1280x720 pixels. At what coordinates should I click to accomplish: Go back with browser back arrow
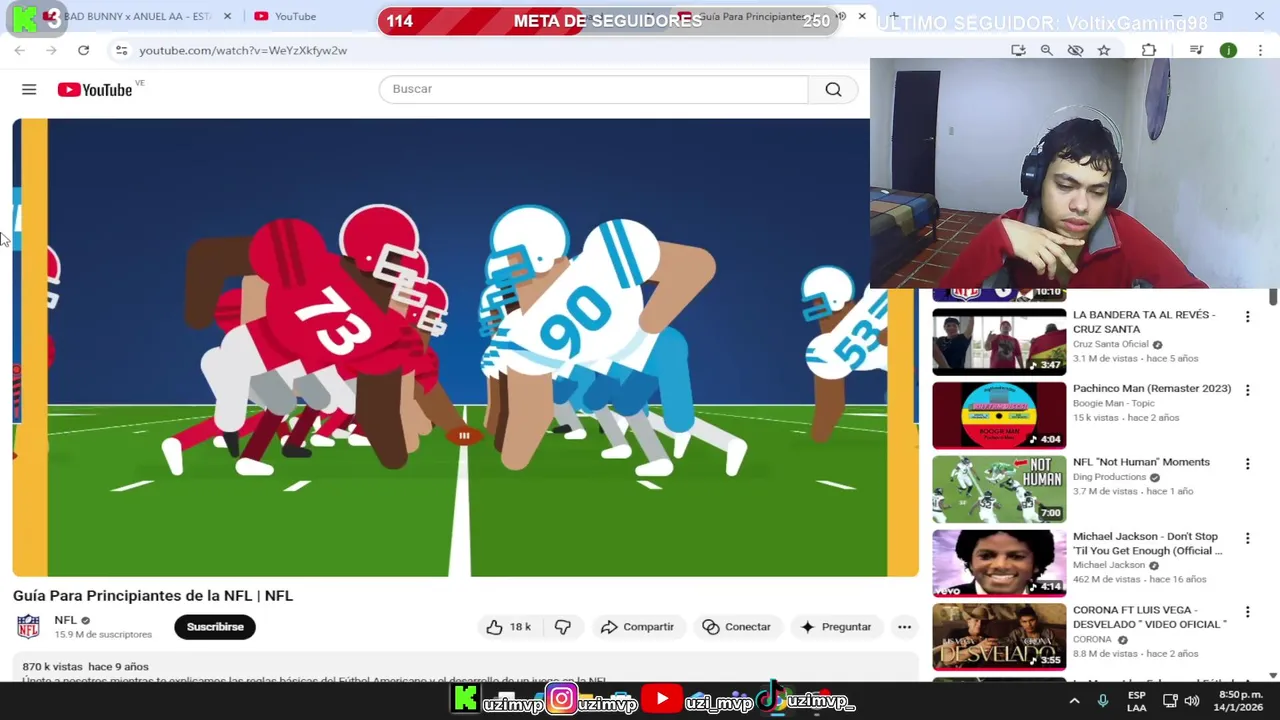click(19, 50)
